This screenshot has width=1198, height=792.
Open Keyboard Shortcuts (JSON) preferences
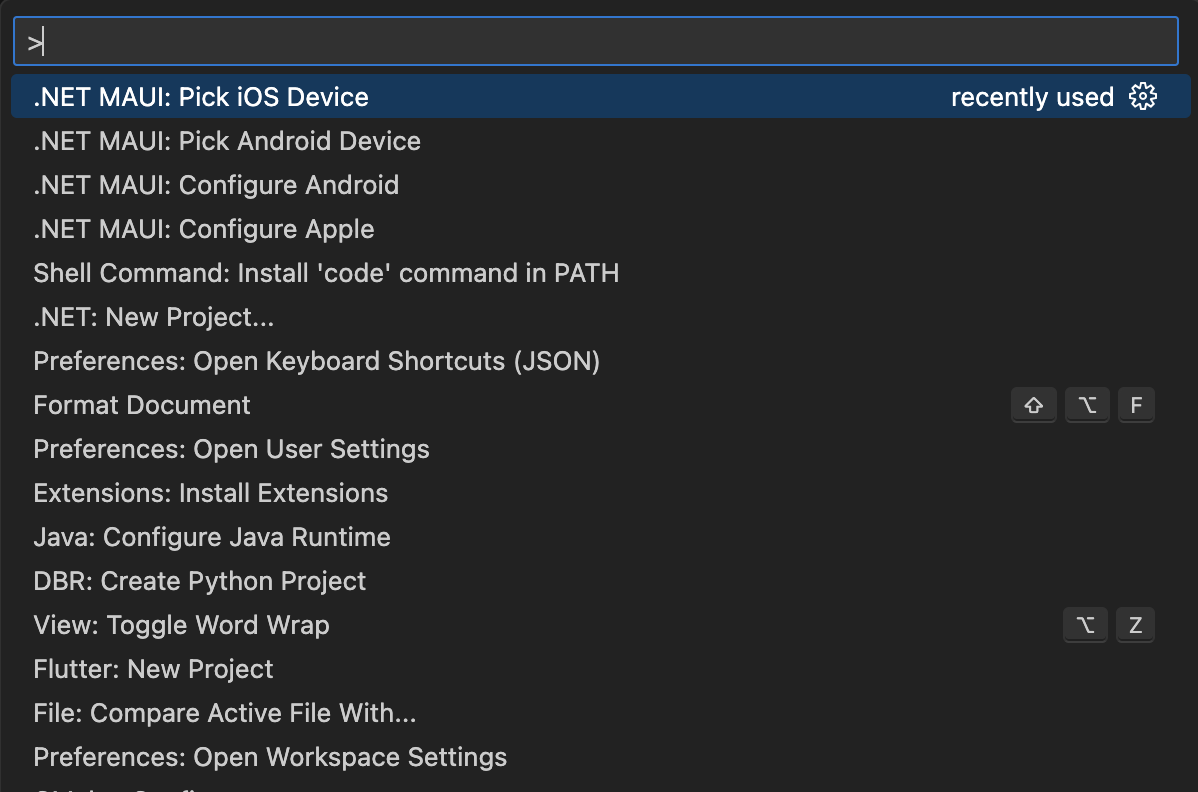(316, 361)
